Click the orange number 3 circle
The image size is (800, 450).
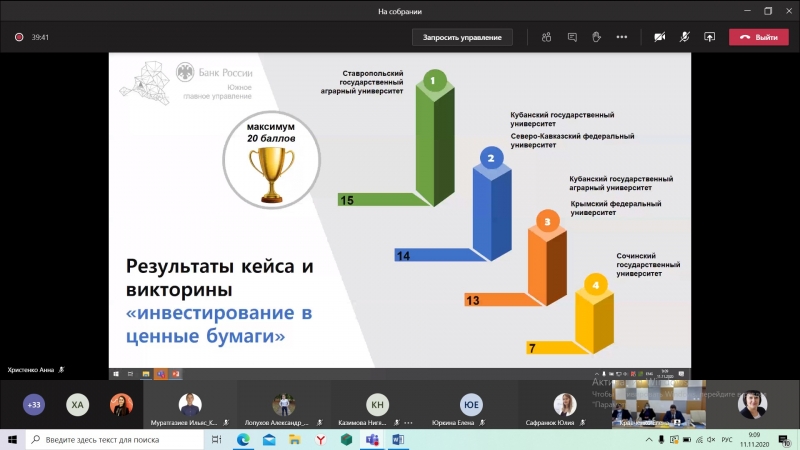coord(547,221)
